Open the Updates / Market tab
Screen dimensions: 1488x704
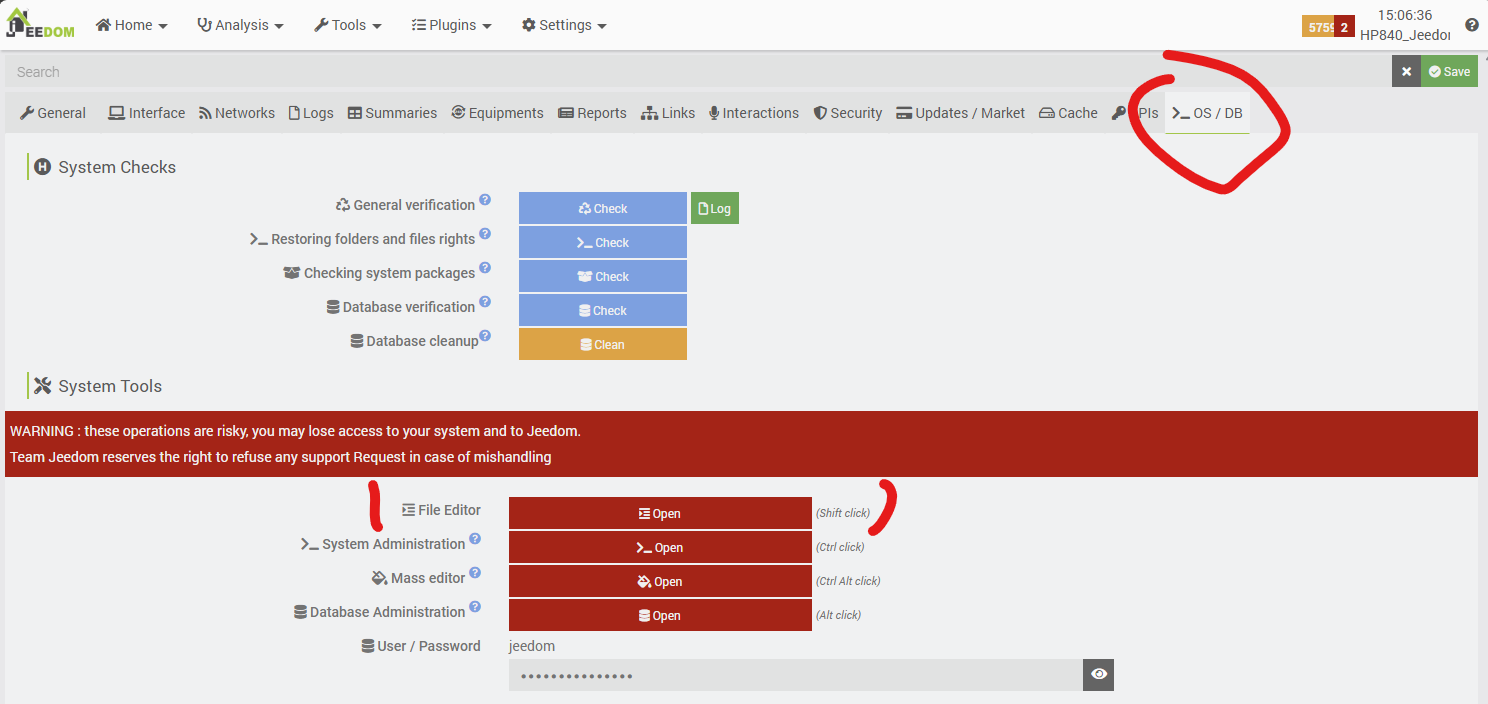point(960,113)
